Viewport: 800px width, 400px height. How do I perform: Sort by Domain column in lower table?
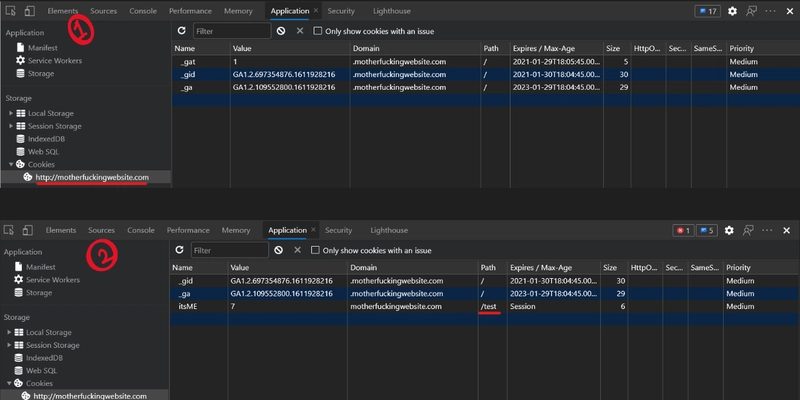tap(413, 267)
